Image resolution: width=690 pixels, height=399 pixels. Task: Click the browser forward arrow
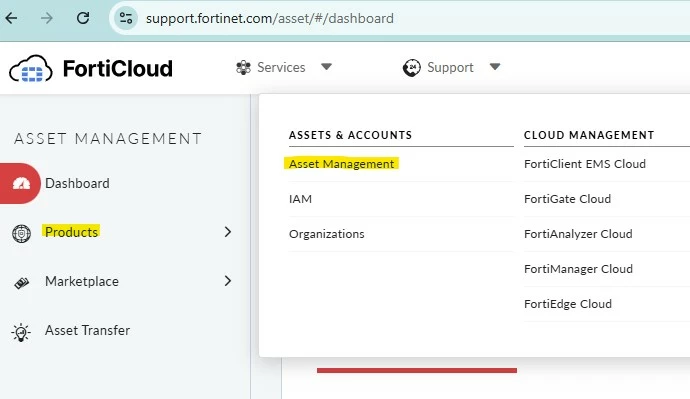click(x=47, y=18)
